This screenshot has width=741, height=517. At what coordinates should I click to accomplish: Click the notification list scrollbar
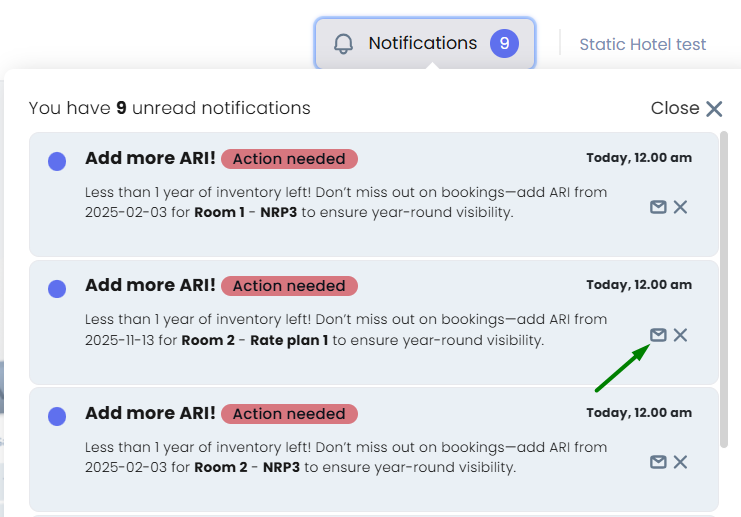pyautogui.click(x=724, y=289)
